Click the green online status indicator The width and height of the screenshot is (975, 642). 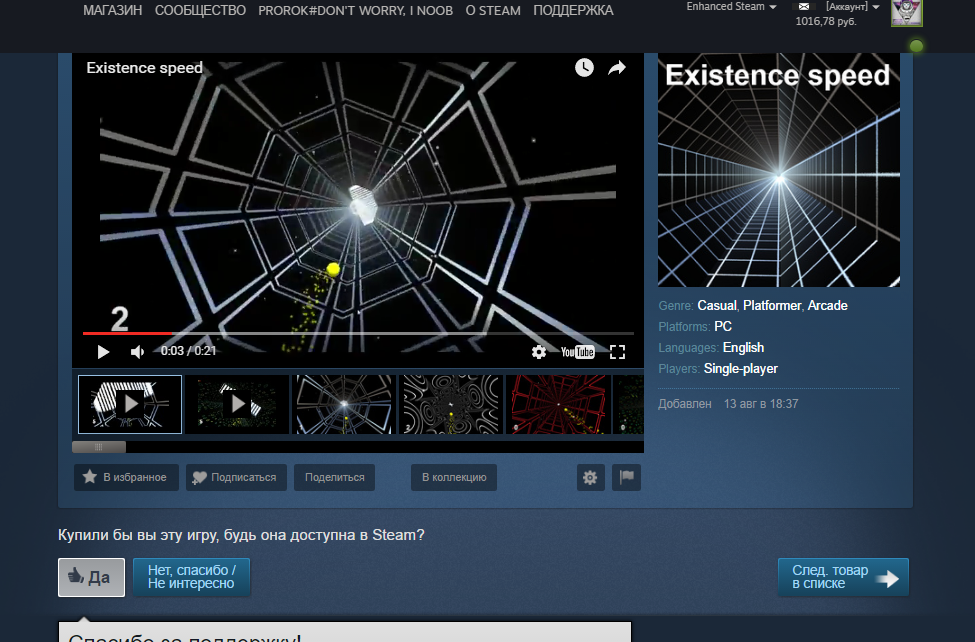pyautogui.click(x=916, y=46)
